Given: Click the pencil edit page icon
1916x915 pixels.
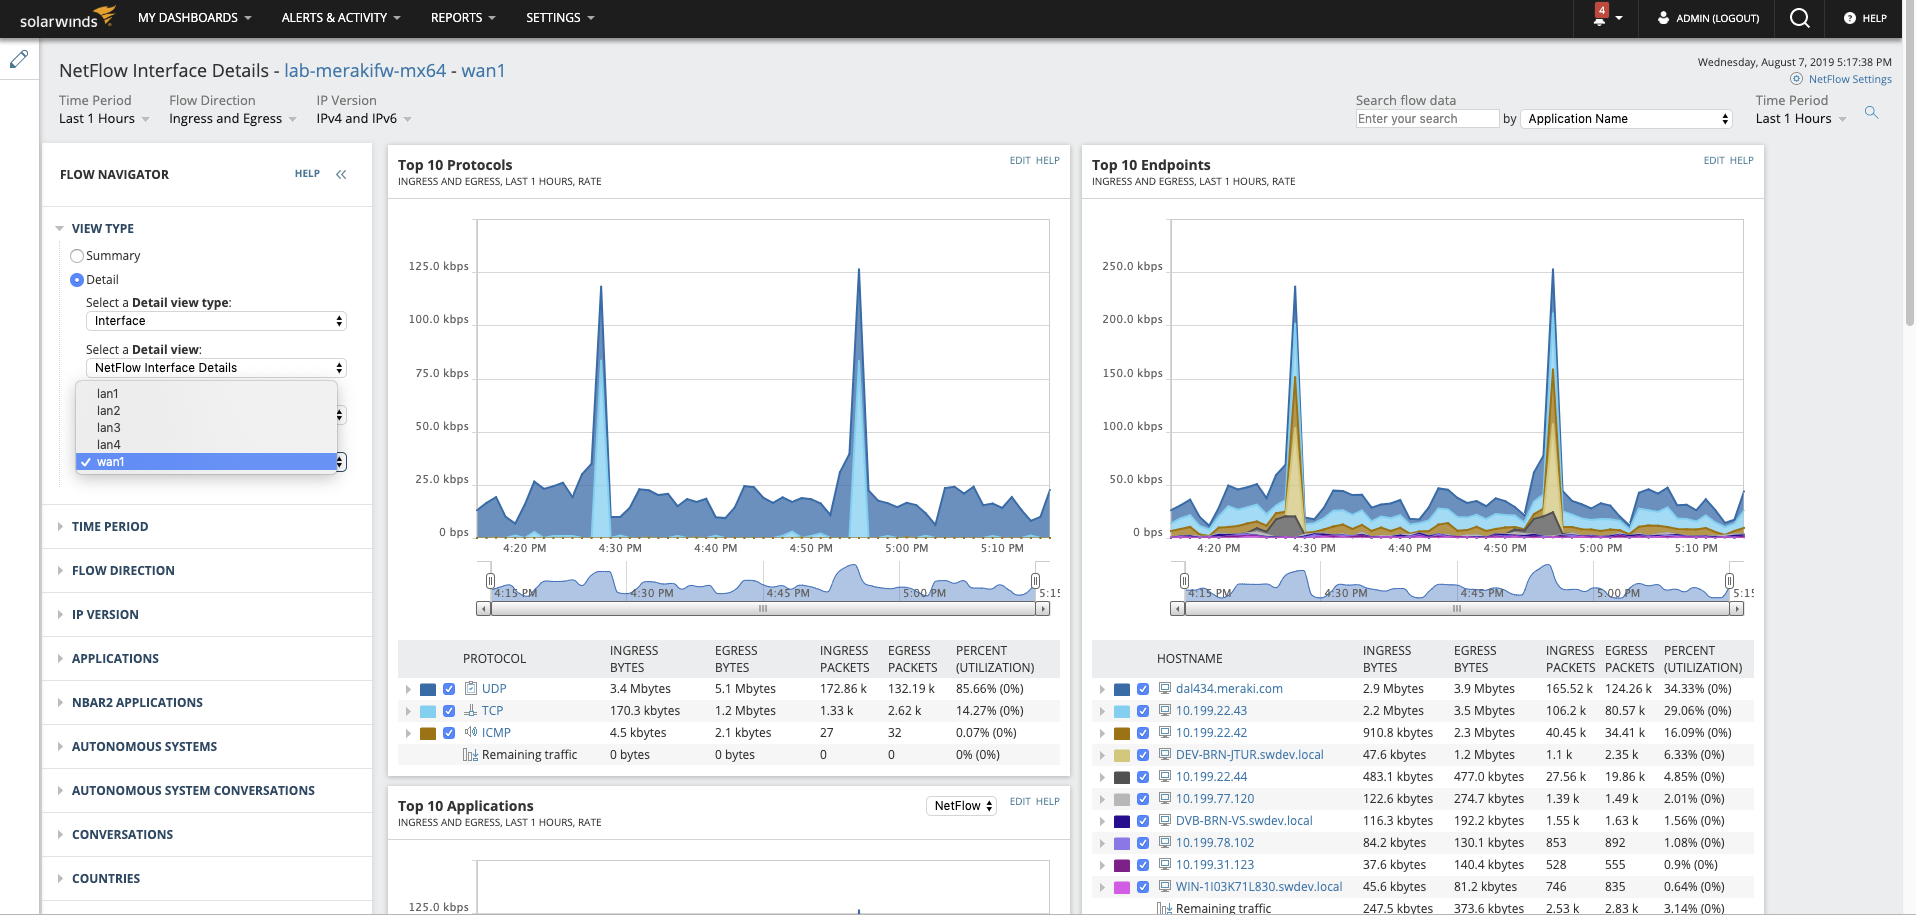Looking at the screenshot, I should coord(19,60).
